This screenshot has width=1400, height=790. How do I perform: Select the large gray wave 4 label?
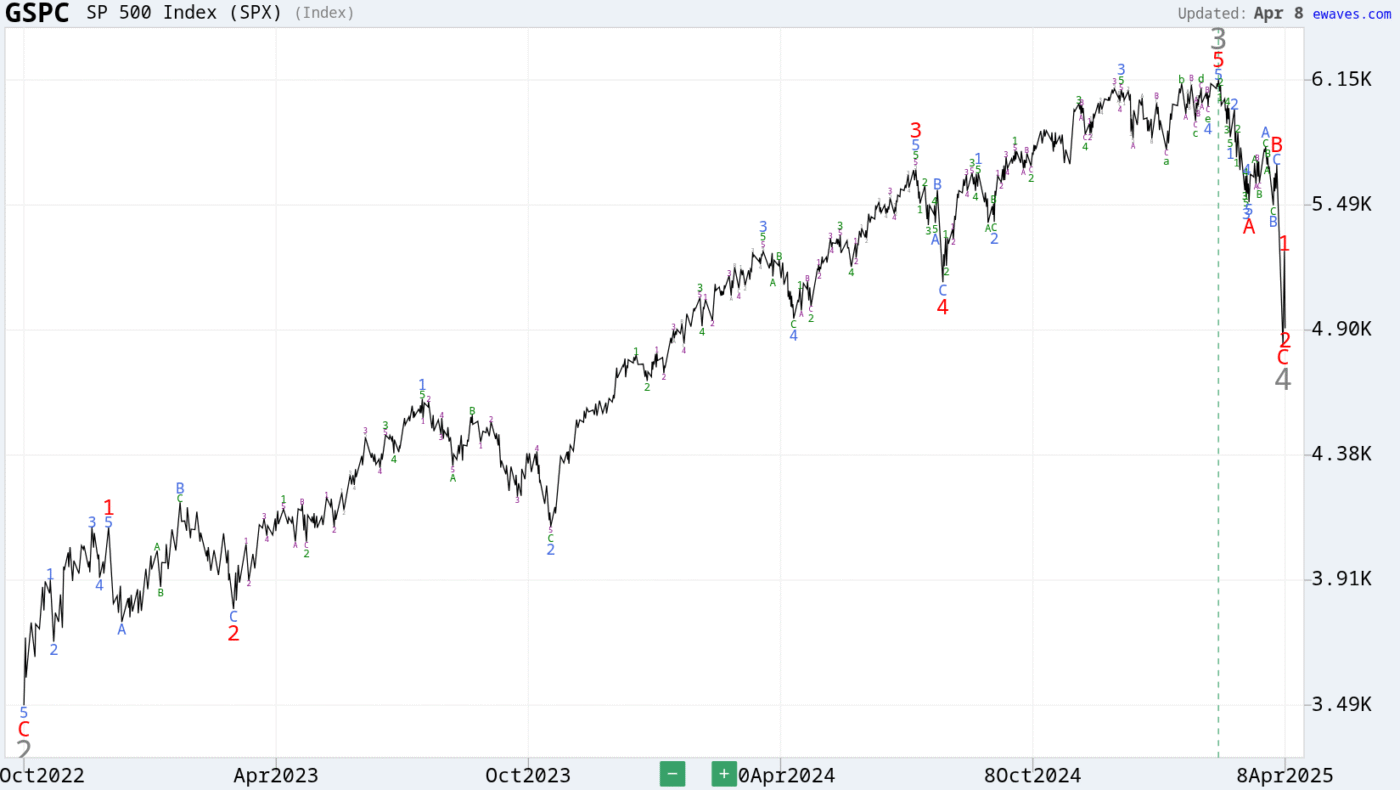pyautogui.click(x=1283, y=379)
